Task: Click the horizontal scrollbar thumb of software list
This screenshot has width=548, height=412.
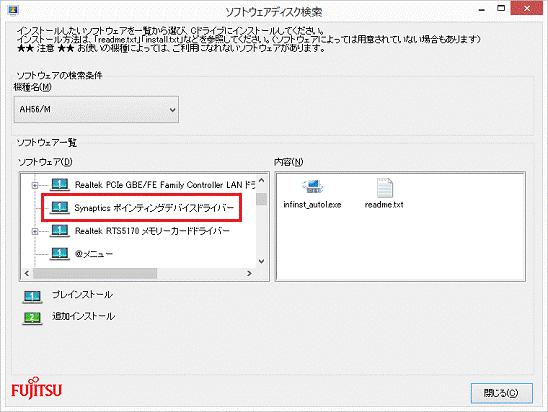Action: coord(95,273)
